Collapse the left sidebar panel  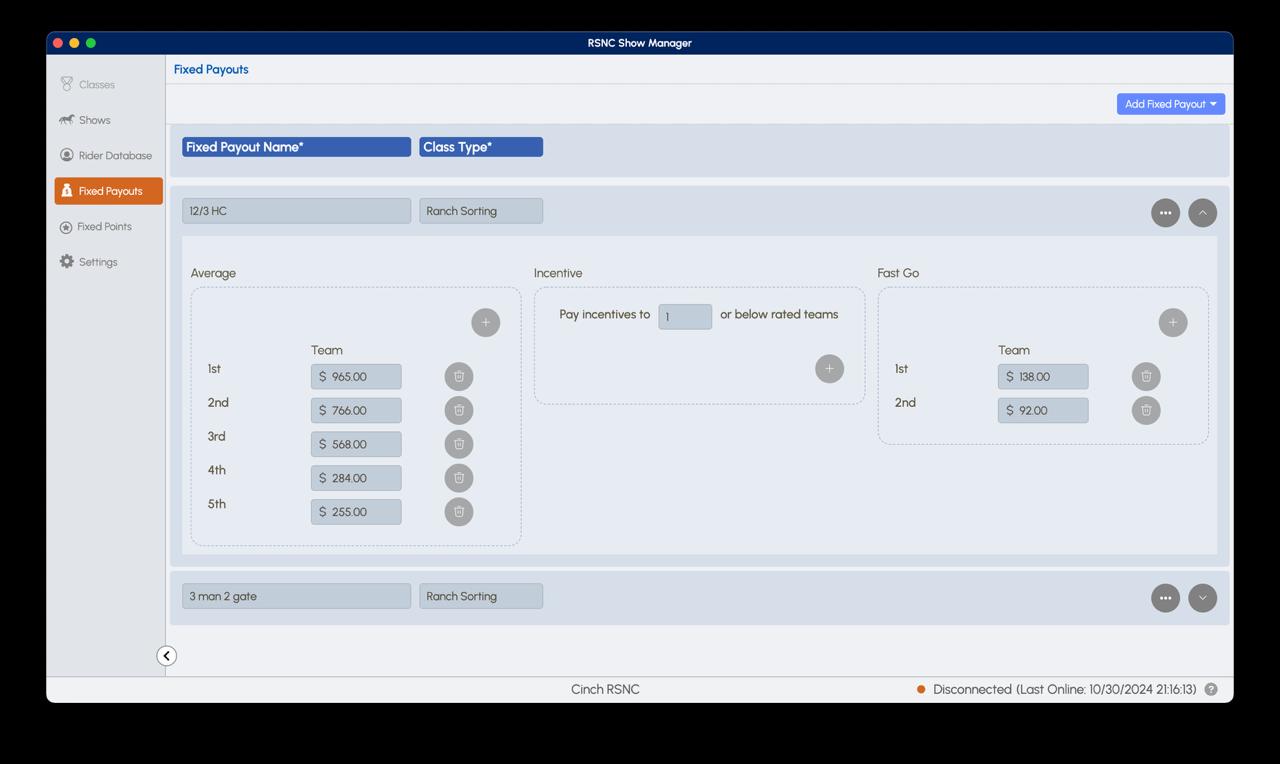click(167, 656)
